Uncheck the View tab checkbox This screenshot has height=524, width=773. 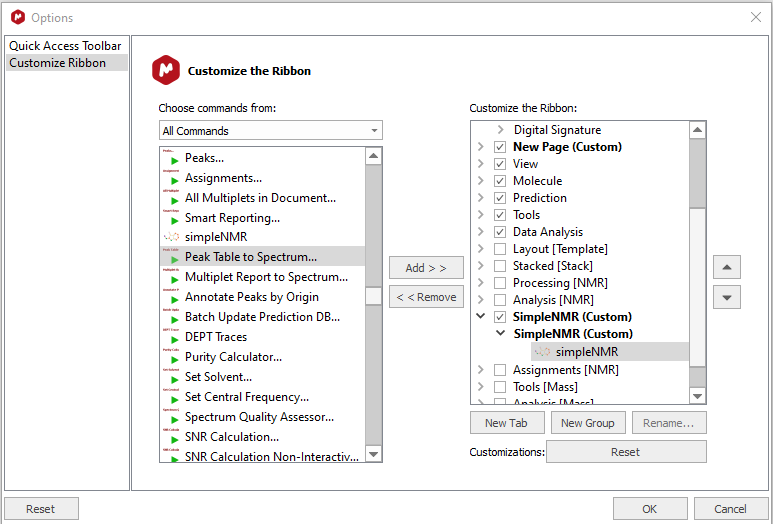pos(500,164)
